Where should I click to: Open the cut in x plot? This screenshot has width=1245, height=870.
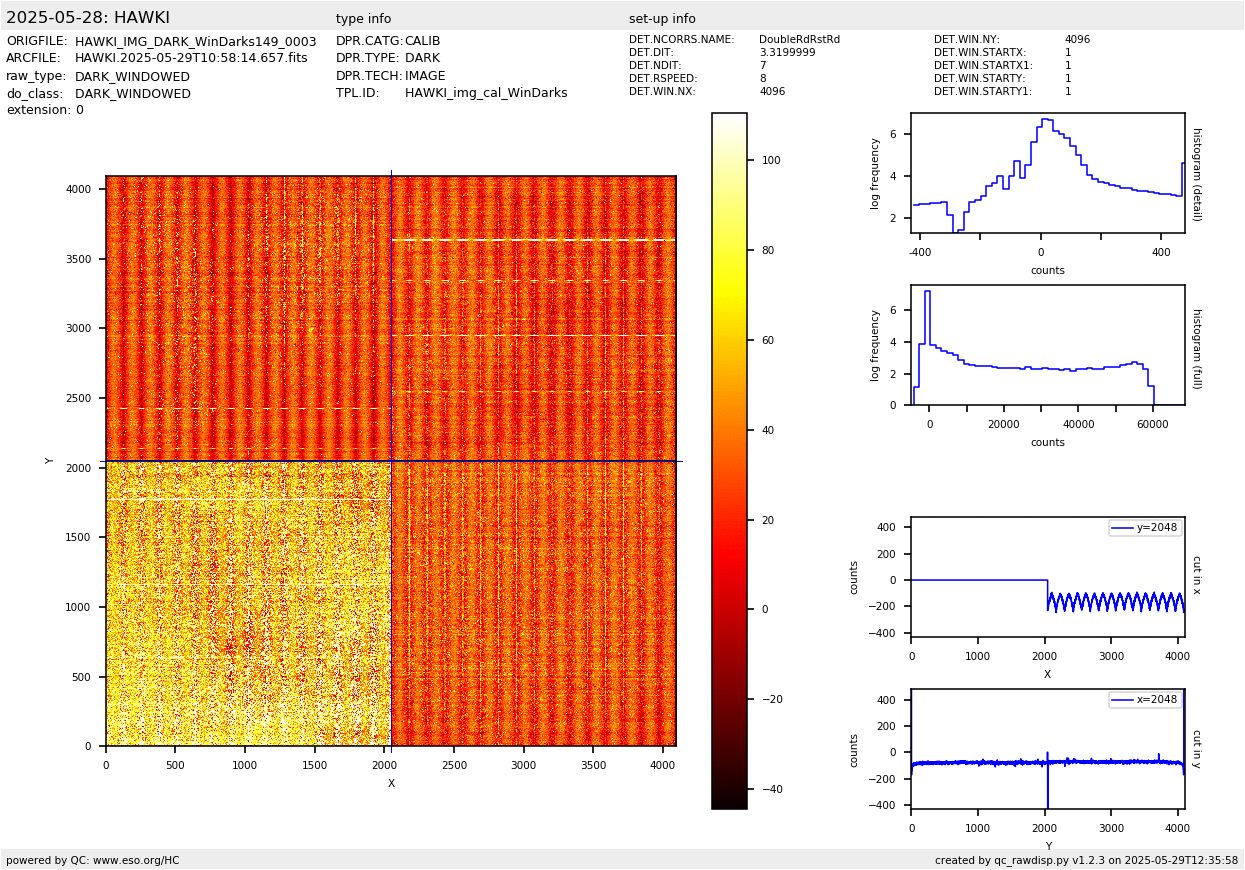pyautogui.click(x=1047, y=577)
